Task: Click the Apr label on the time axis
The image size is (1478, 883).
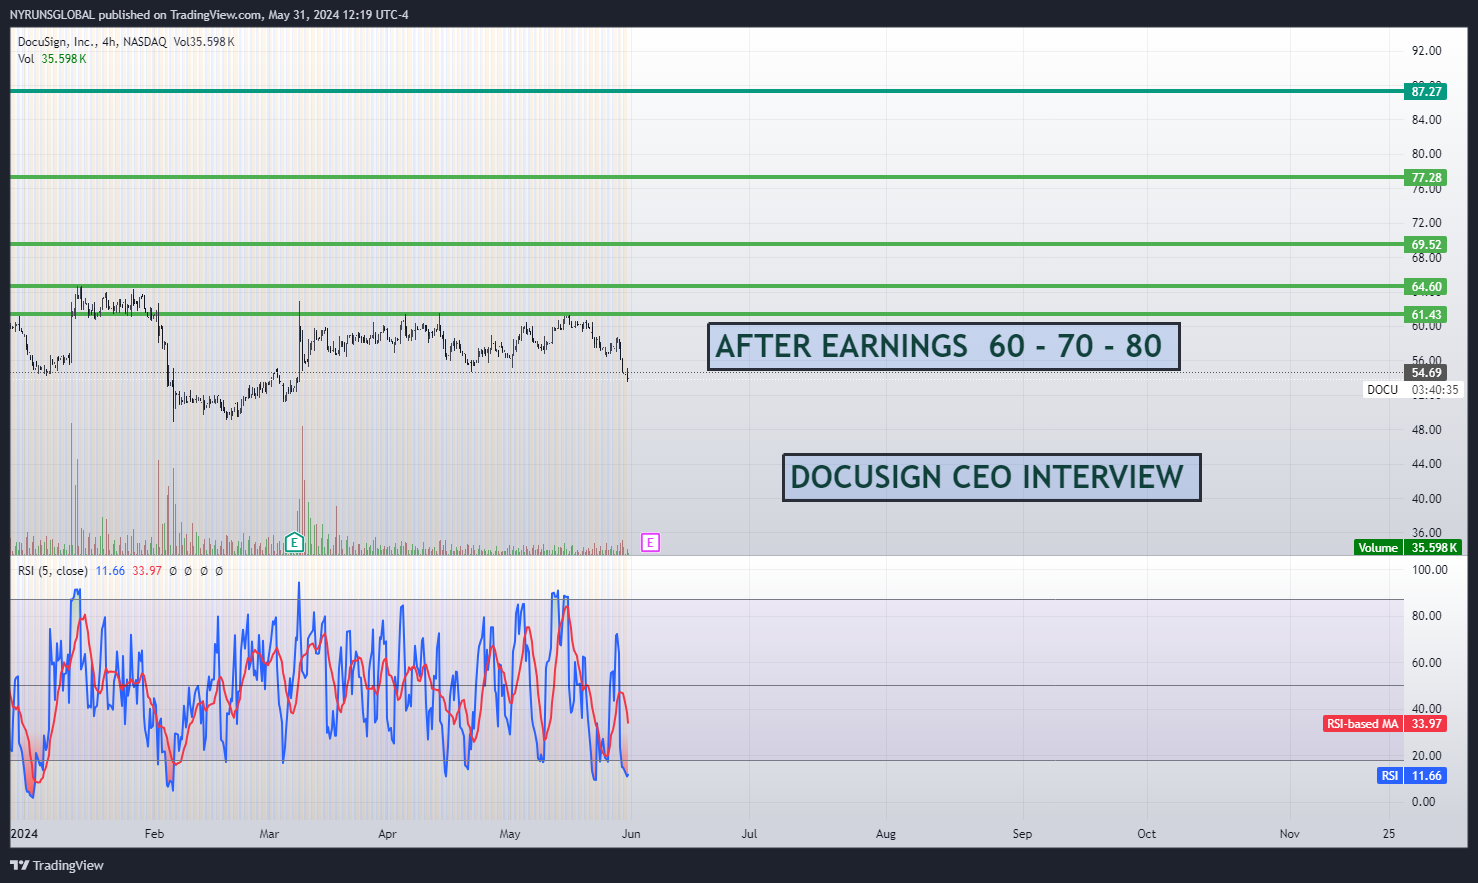Action: 387,834
